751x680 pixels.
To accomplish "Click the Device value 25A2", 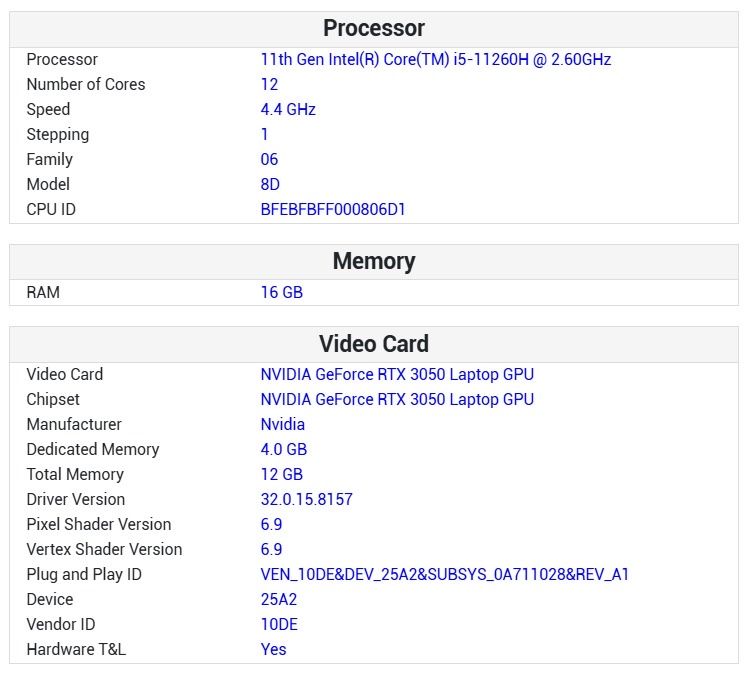I will [279, 600].
